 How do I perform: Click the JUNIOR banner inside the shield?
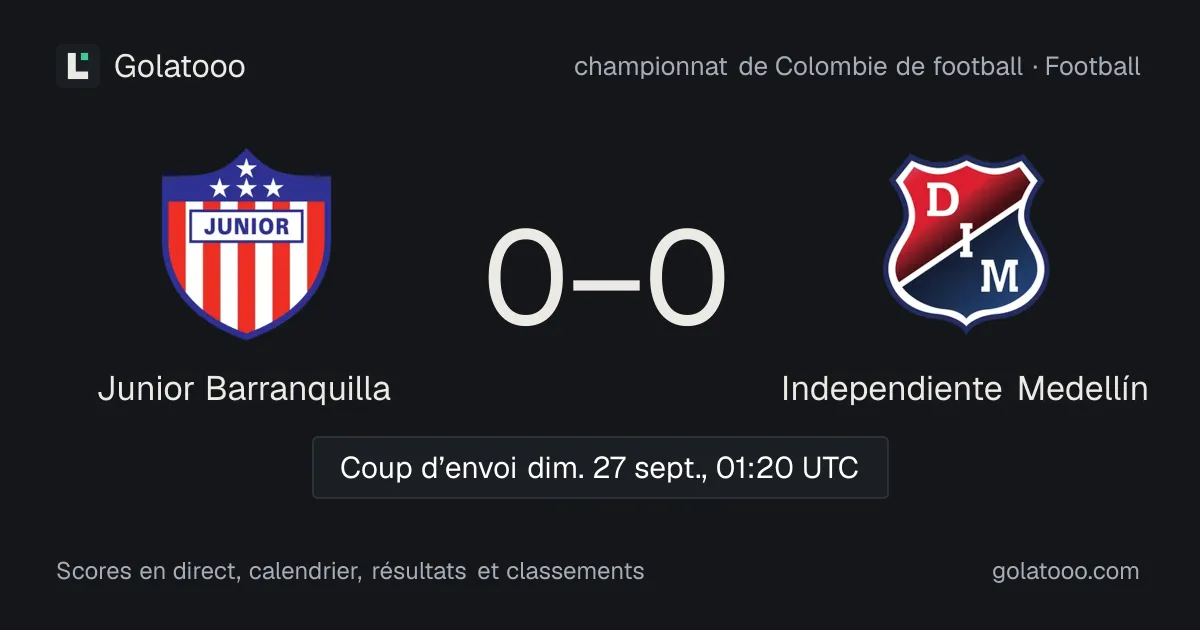tap(246, 226)
